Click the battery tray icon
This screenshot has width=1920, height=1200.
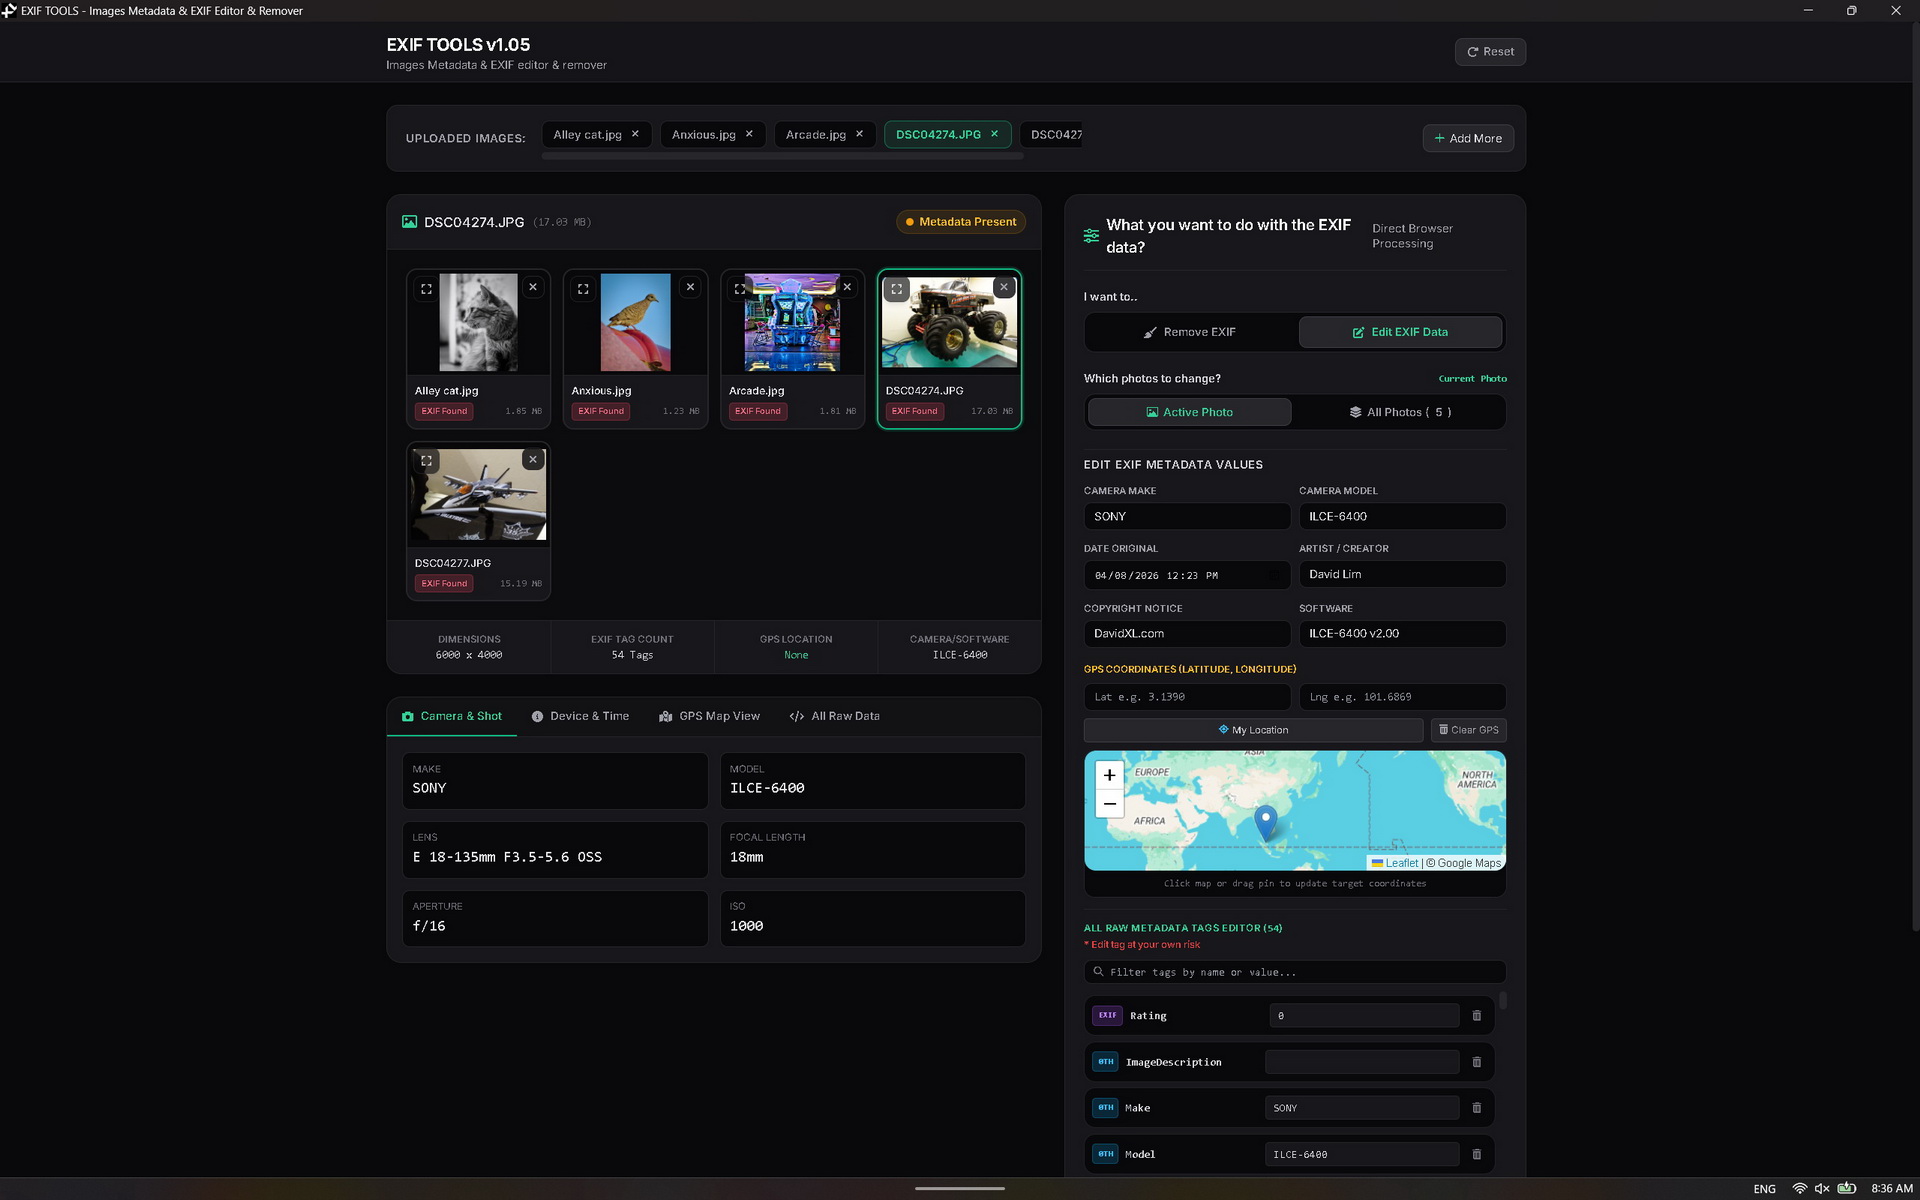pos(1847,1188)
